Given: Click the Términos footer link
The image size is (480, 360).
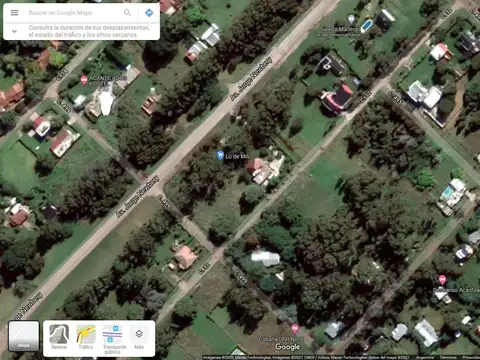Looking at the screenshot, I should pyautogui.click(x=448, y=357).
